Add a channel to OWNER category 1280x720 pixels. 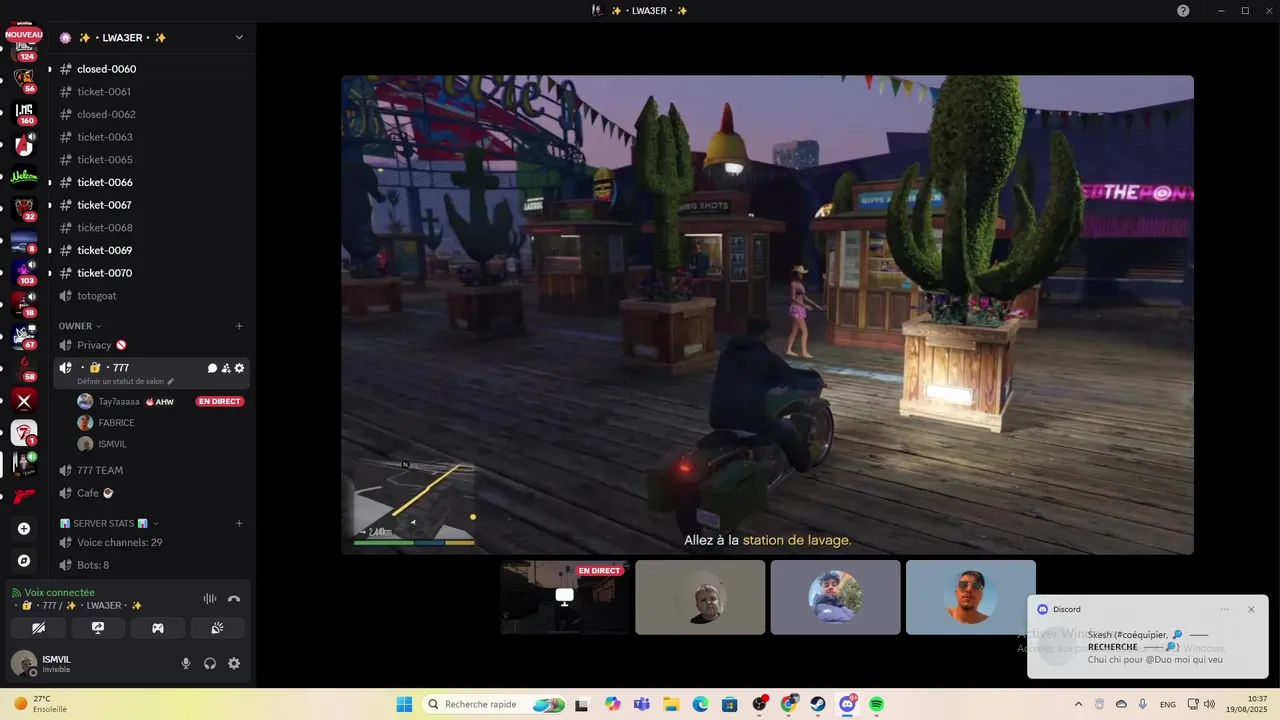239,326
